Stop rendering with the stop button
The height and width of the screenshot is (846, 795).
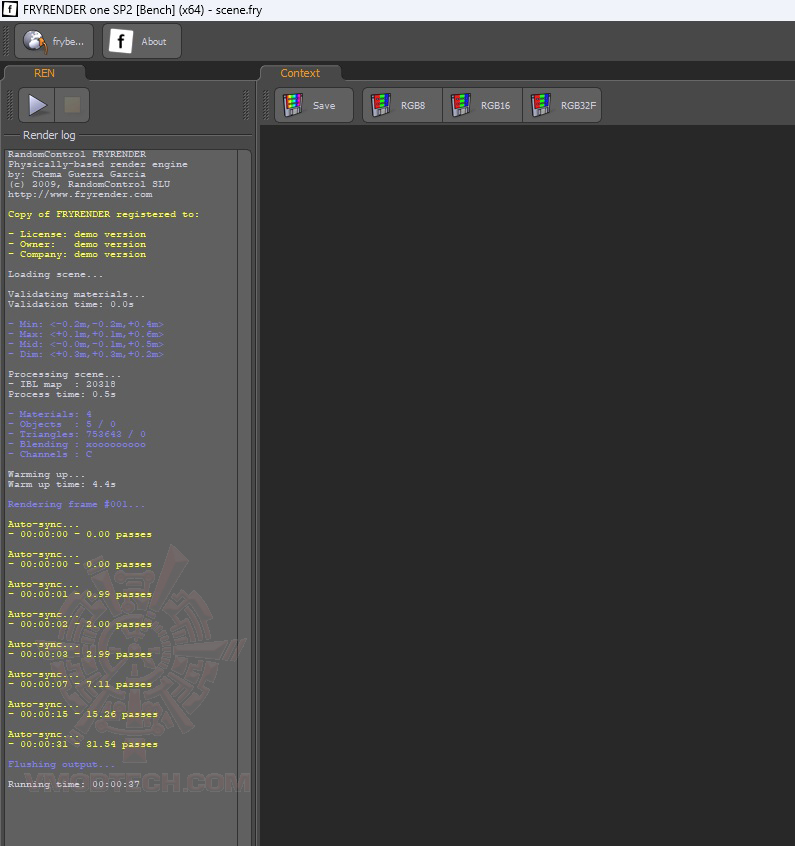point(72,105)
